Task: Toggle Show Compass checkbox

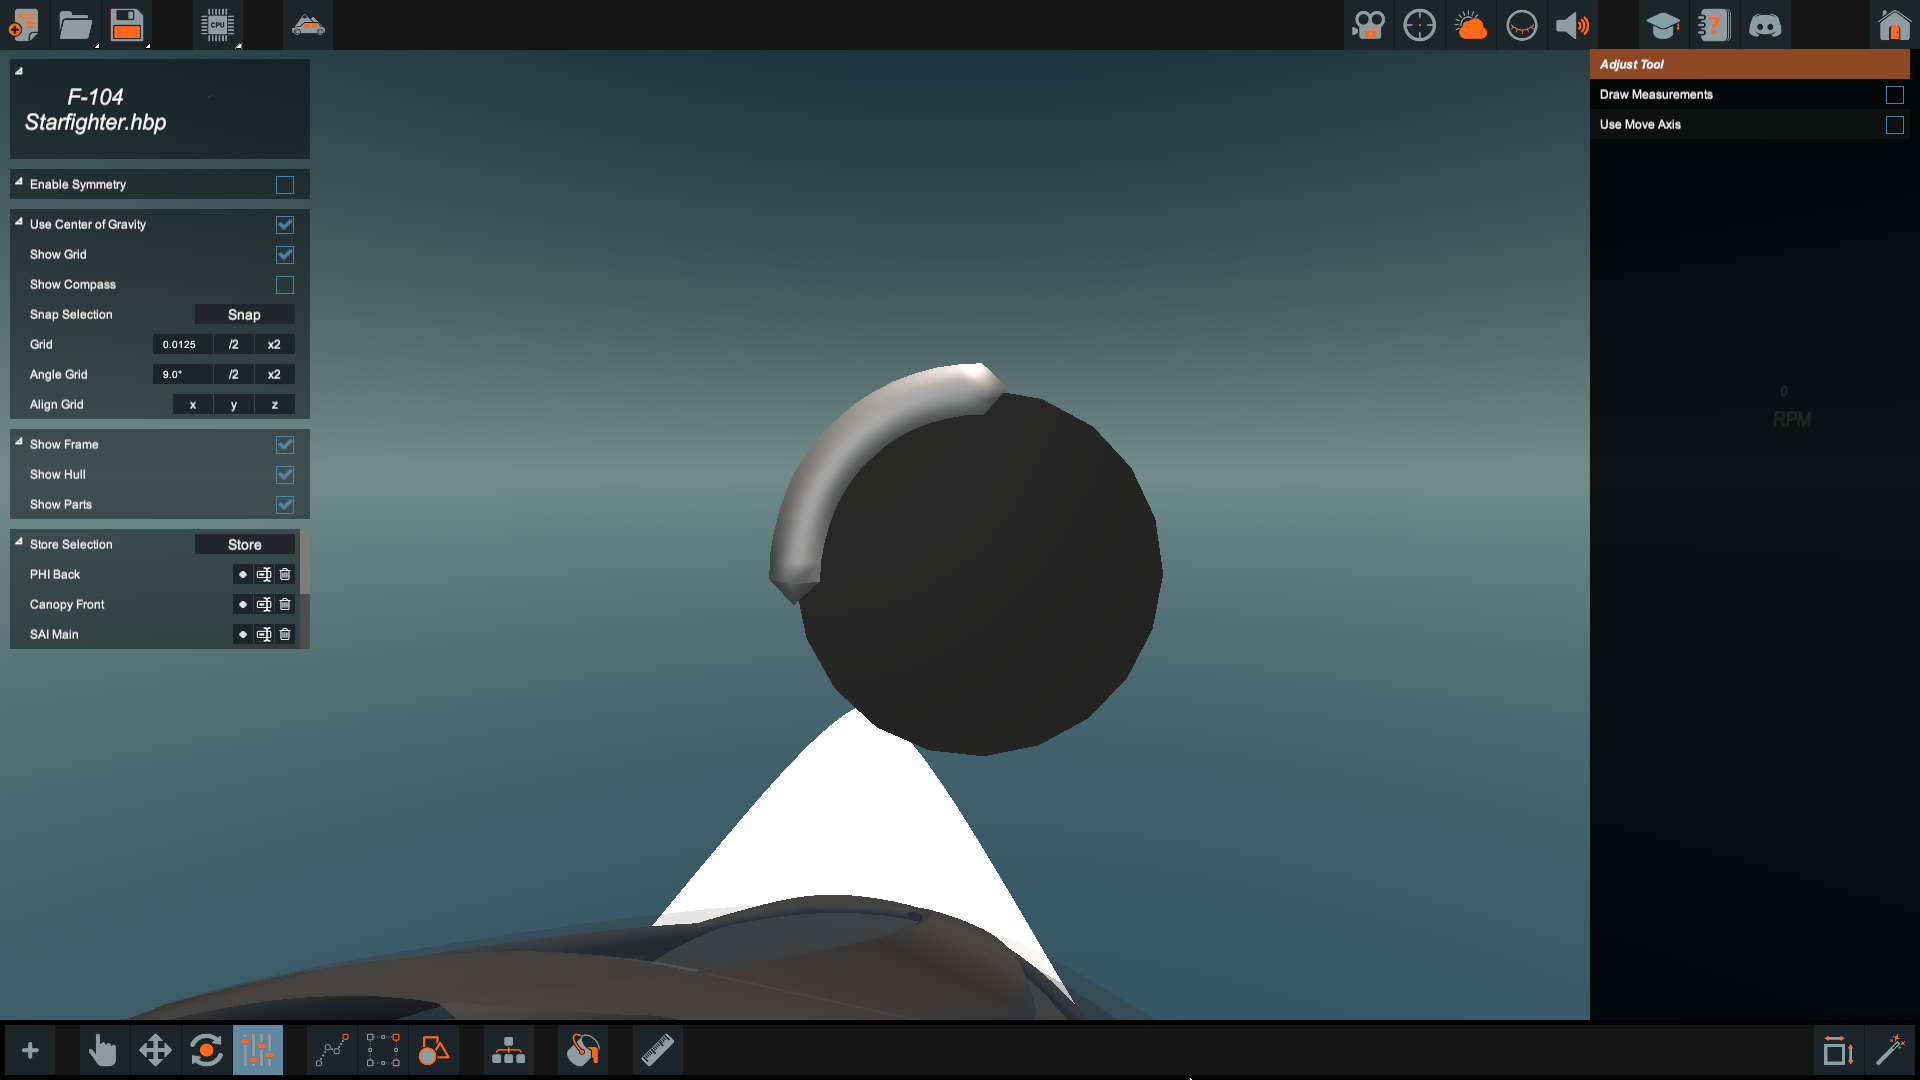Action: (285, 285)
